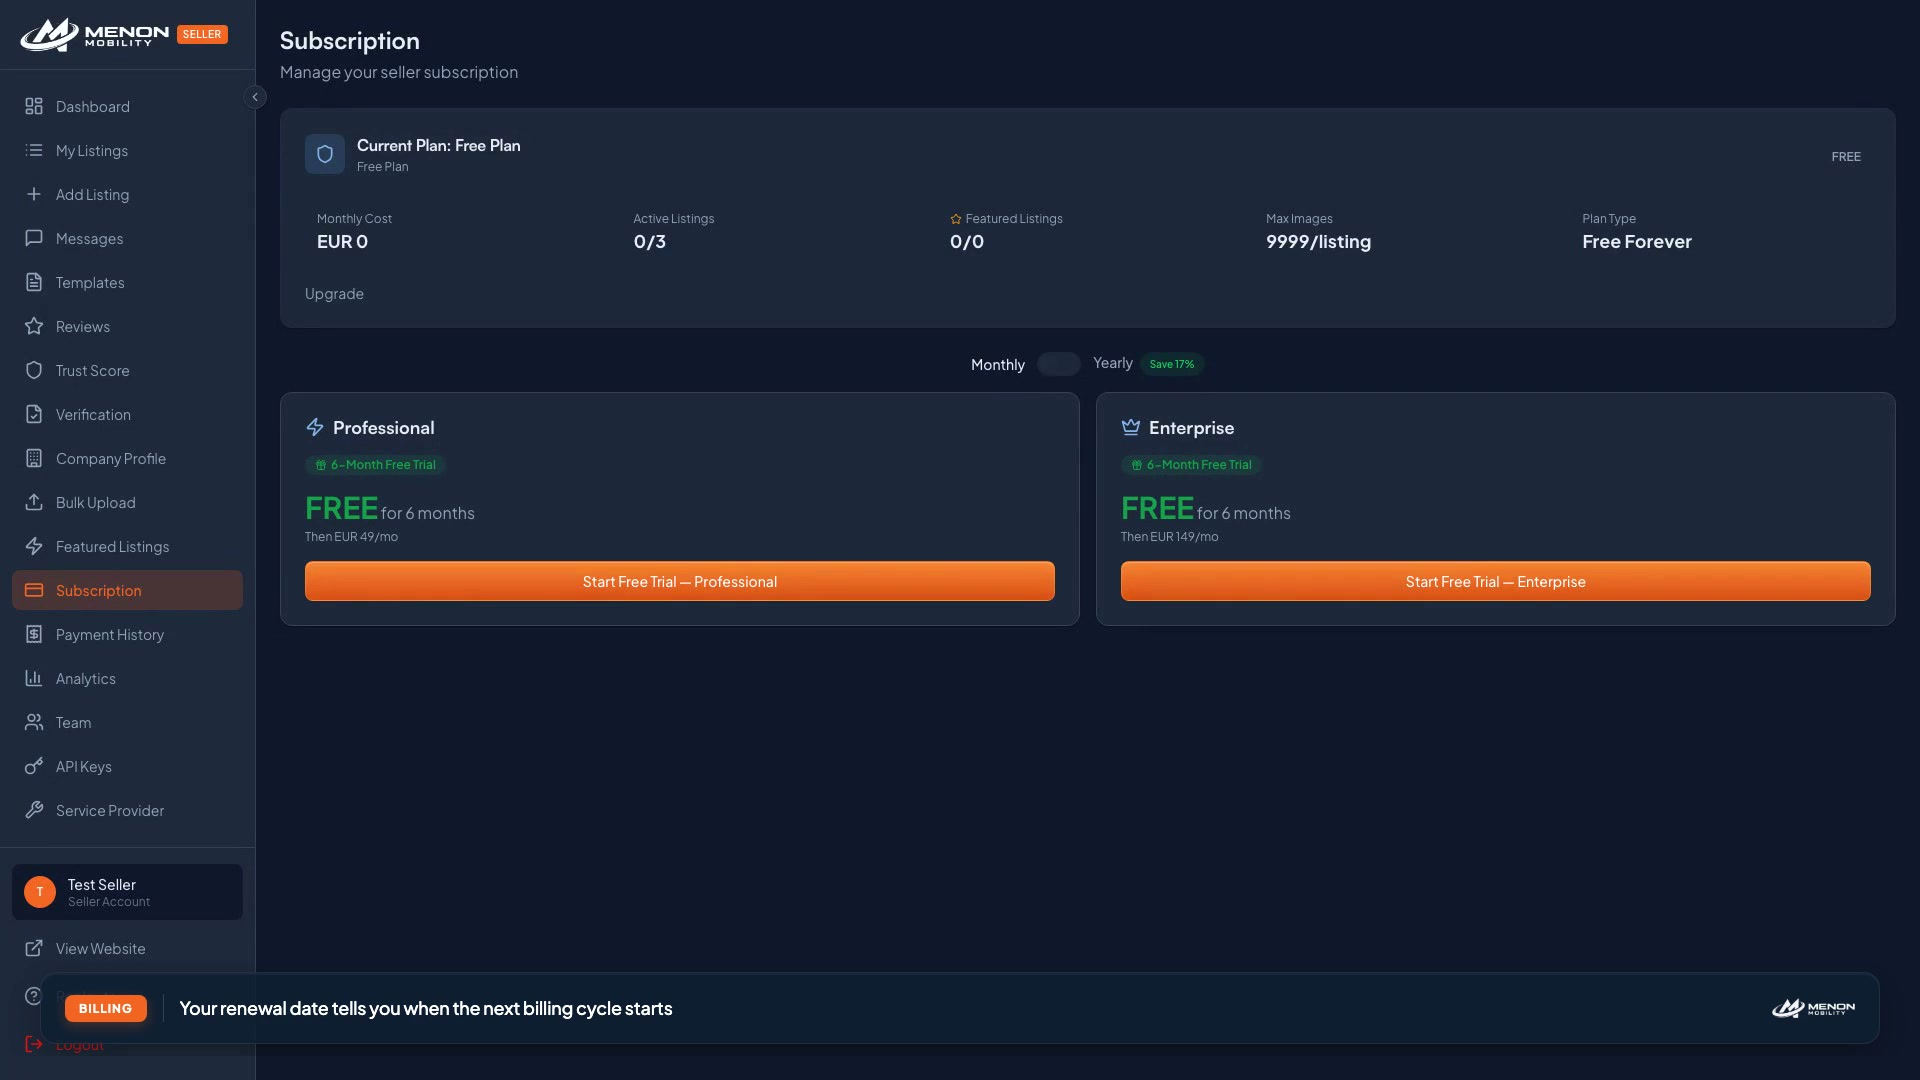
Task: Click the Subscription card icon
Action: click(x=34, y=590)
